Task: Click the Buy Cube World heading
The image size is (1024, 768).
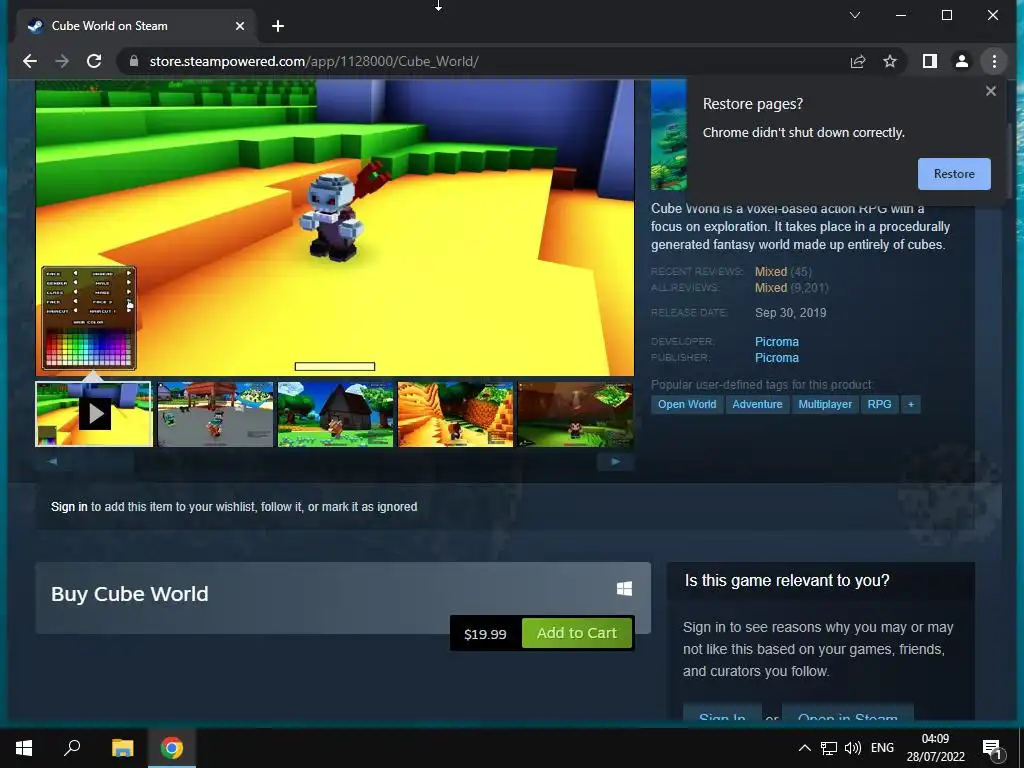Action: pyautogui.click(x=129, y=594)
